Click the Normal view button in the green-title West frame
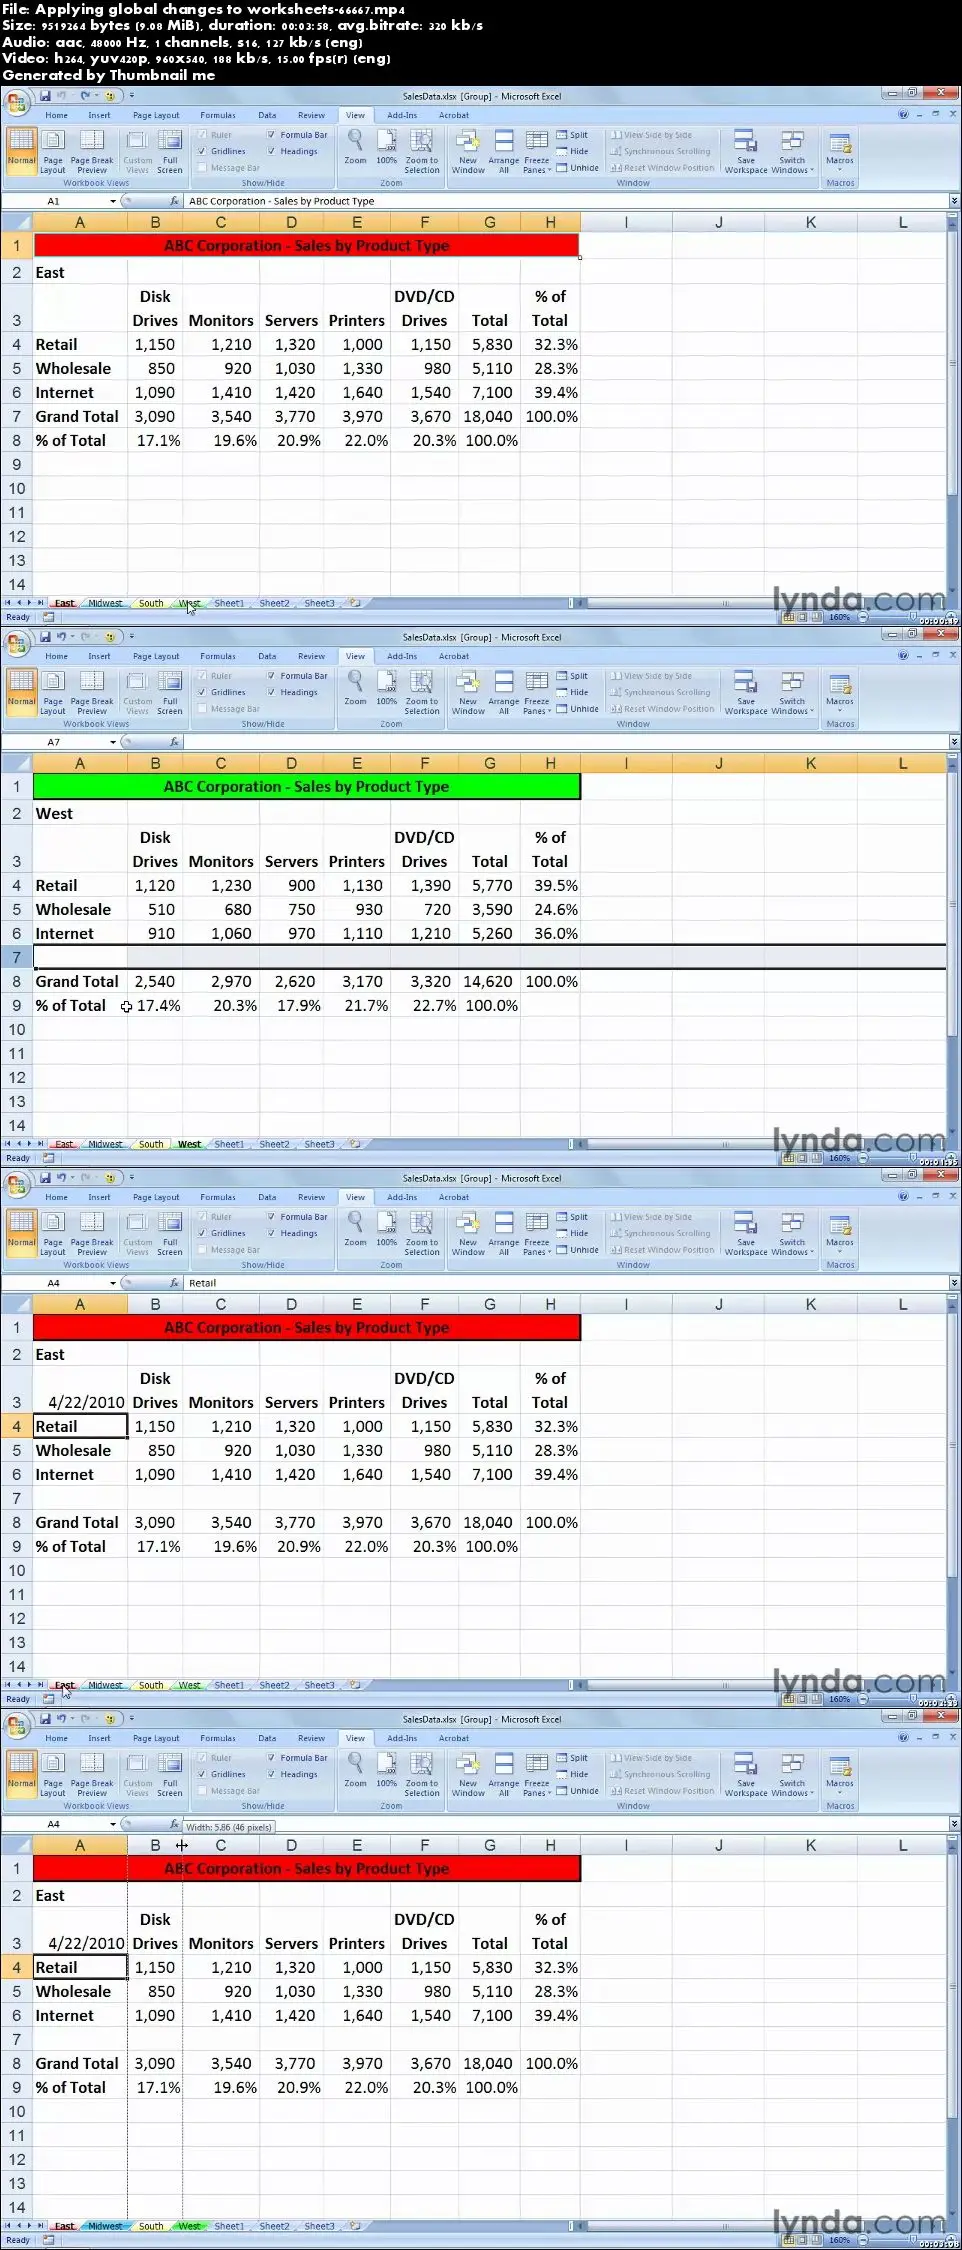This screenshot has height=2250, width=962. click(21, 691)
